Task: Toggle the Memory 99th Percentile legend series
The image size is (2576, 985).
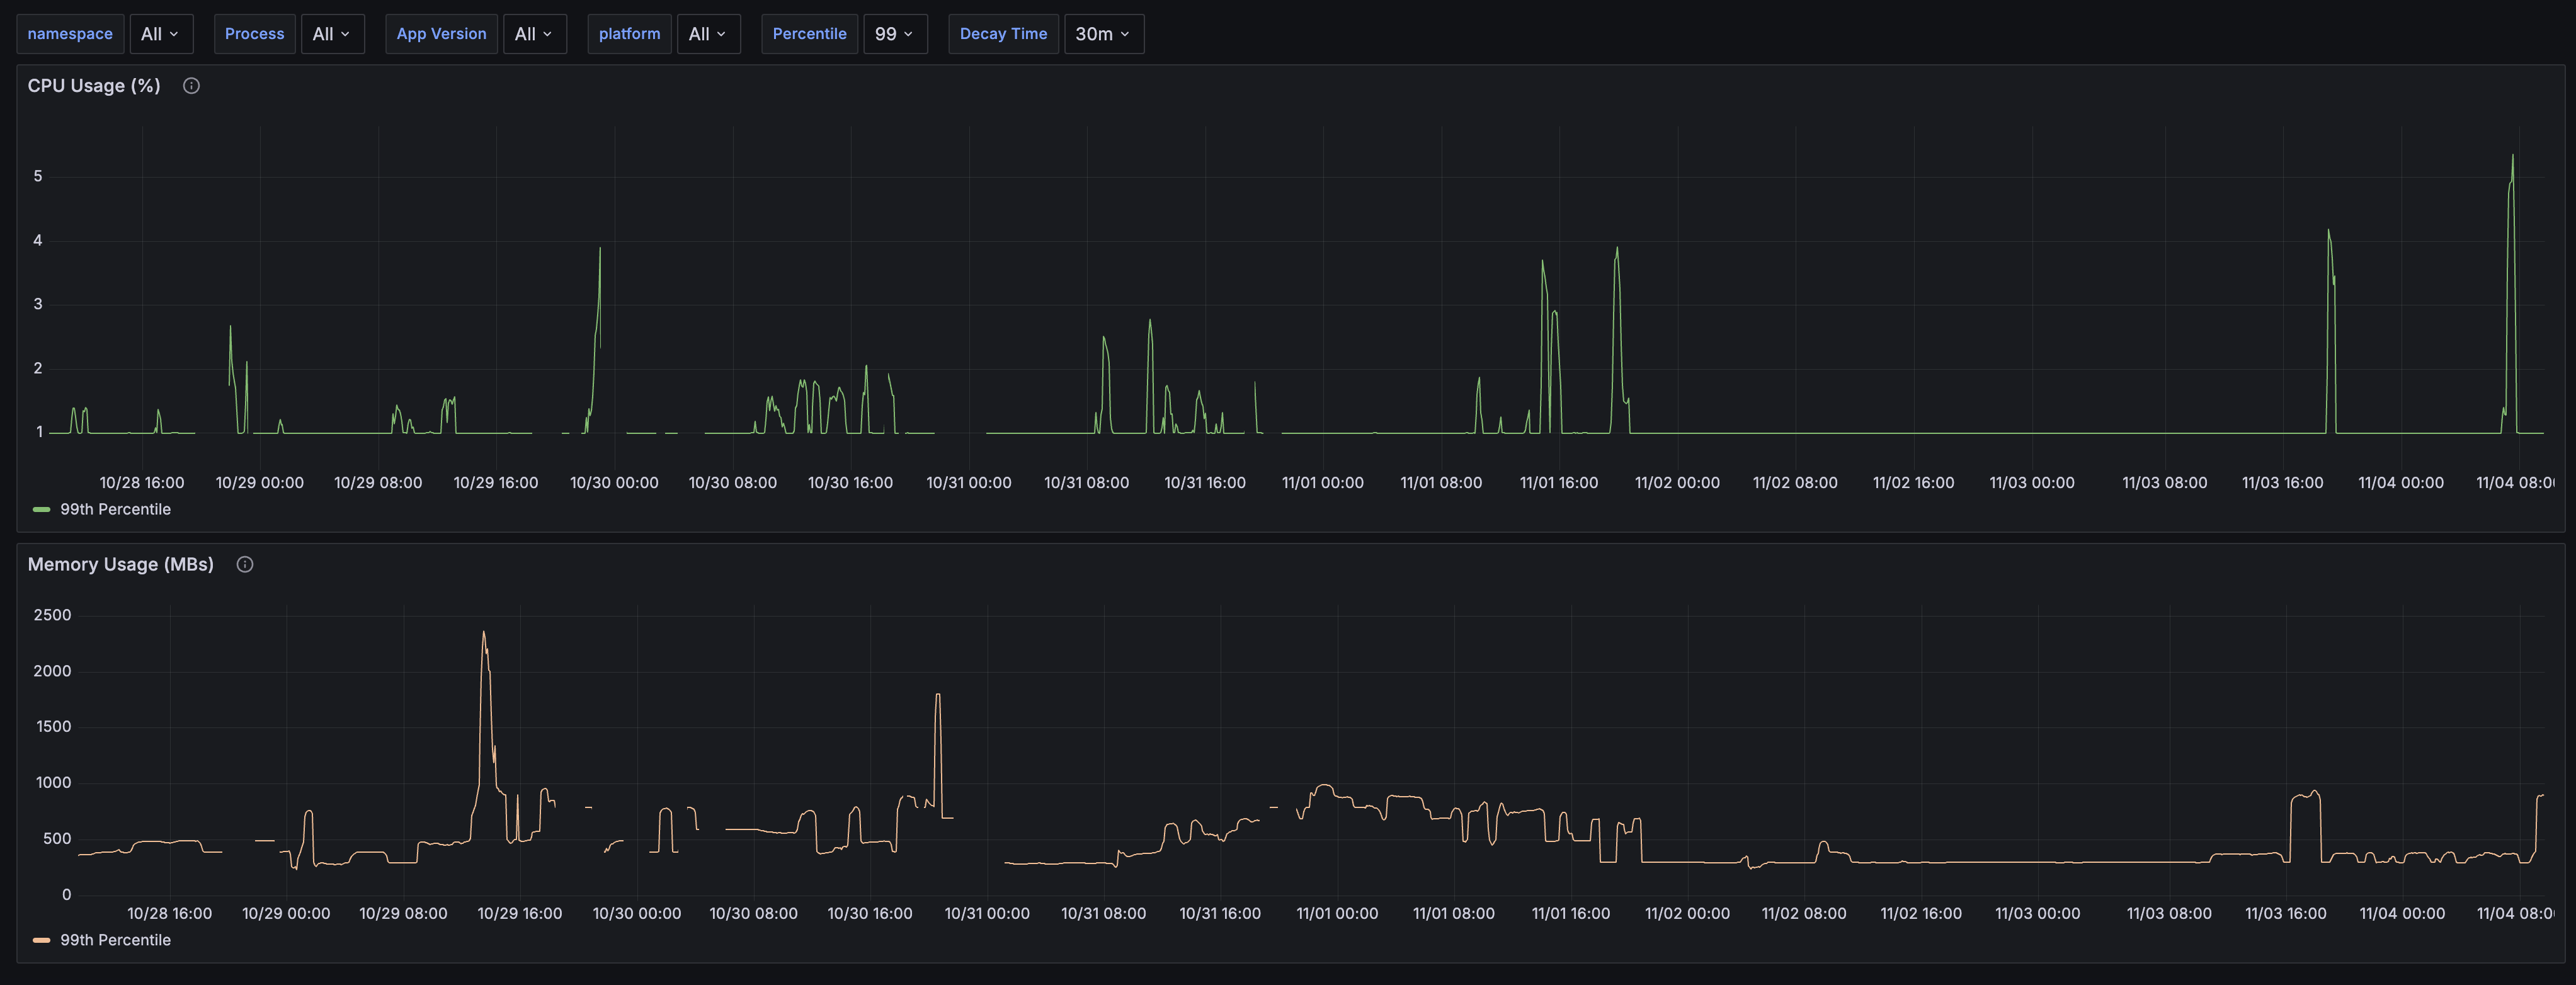Action: click(115, 941)
